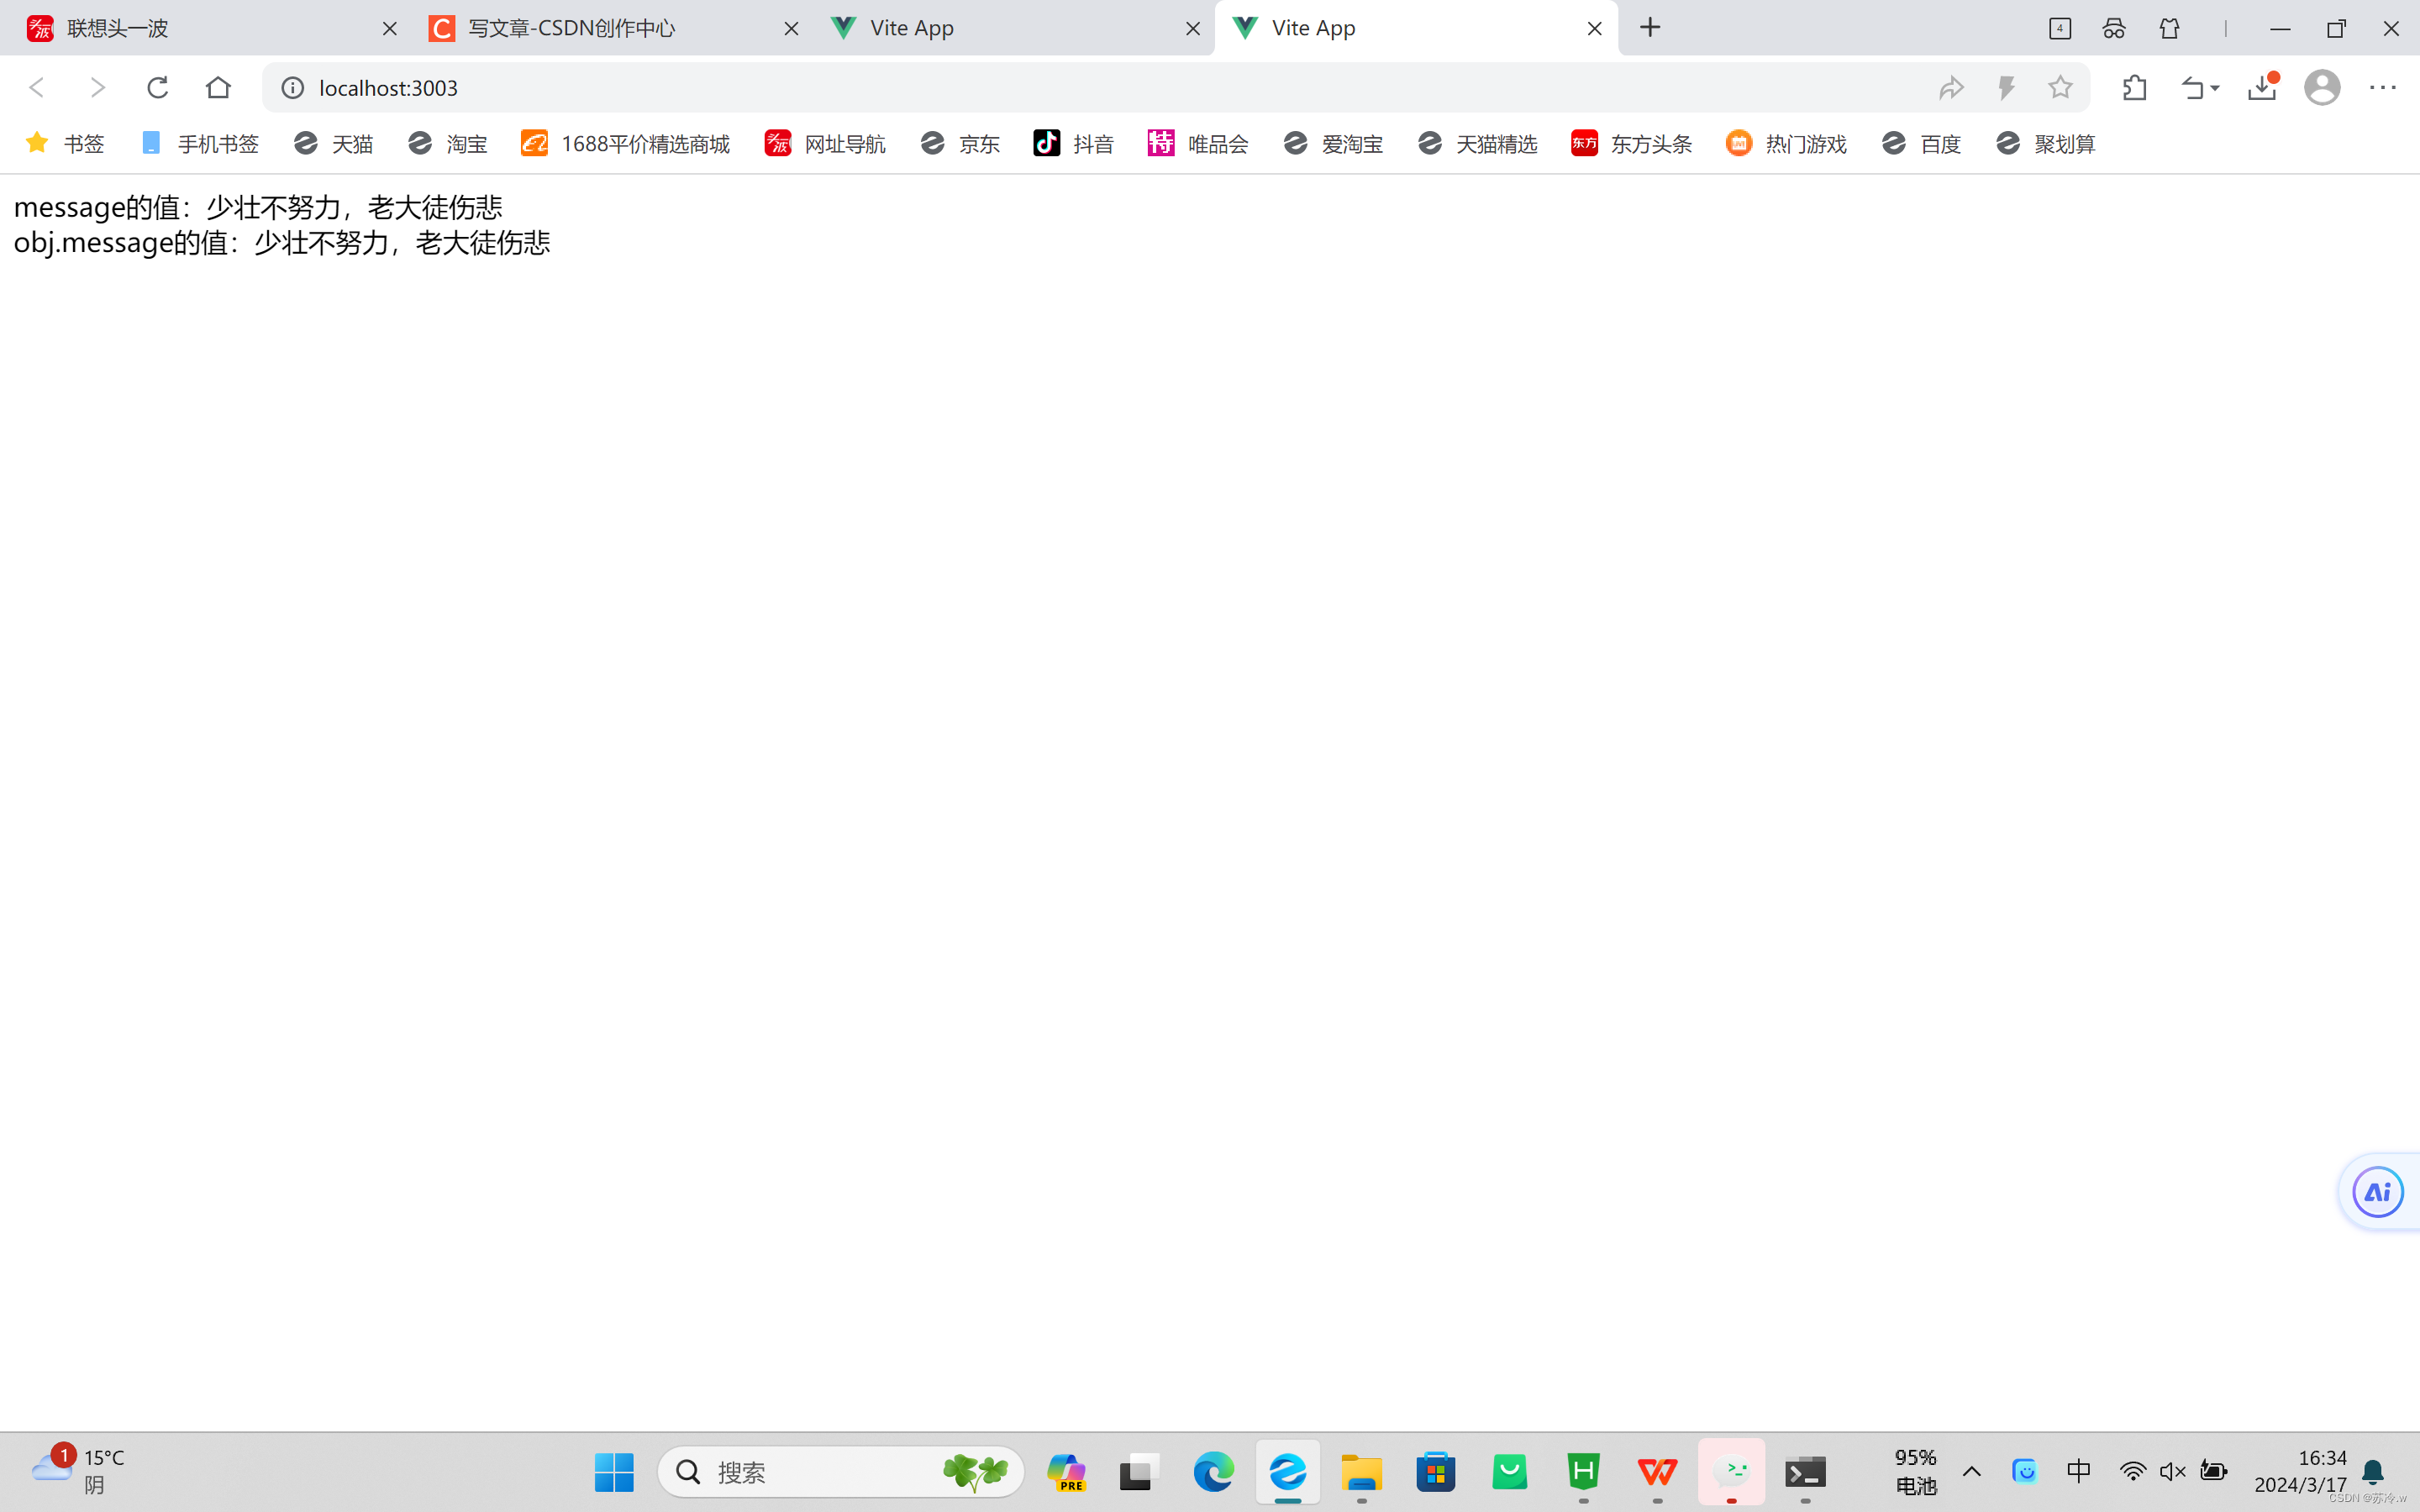This screenshot has height=1512, width=2420.
Task: Click the floating Ai assistant button
Action: (x=2378, y=1192)
